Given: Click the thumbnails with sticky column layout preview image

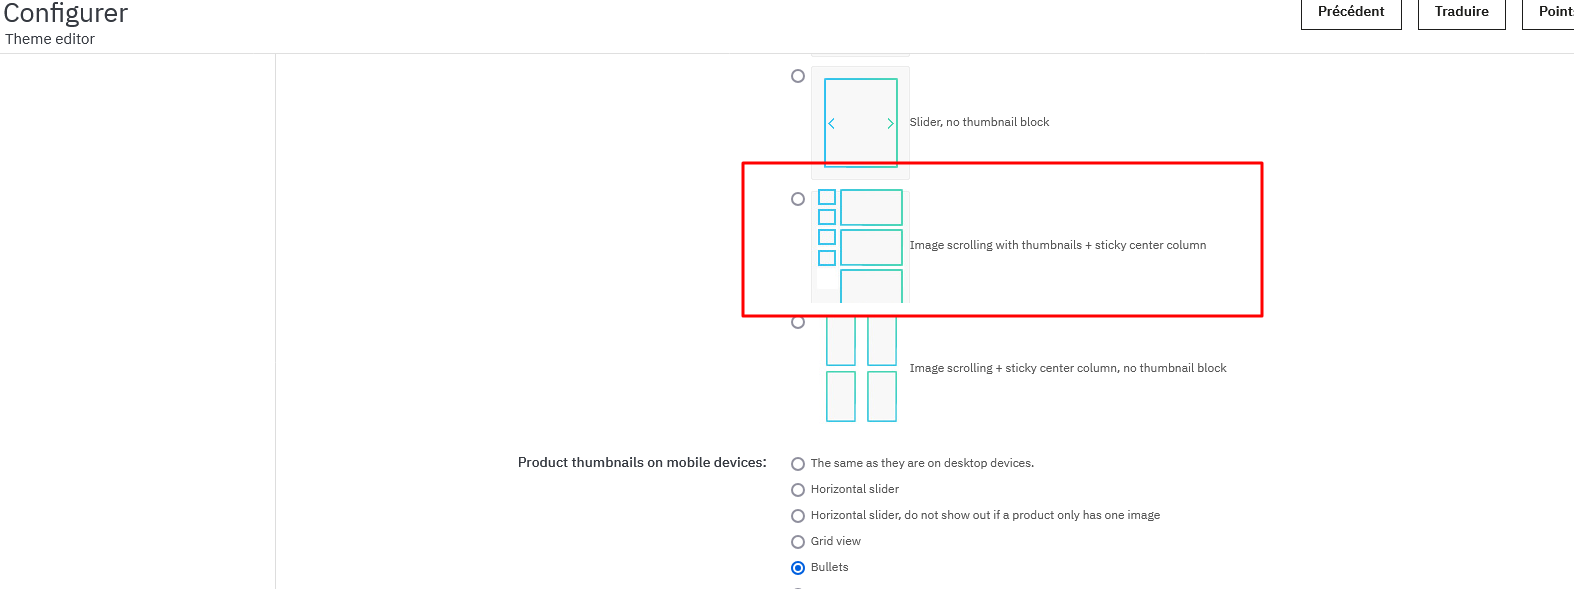Looking at the screenshot, I should pyautogui.click(x=860, y=246).
